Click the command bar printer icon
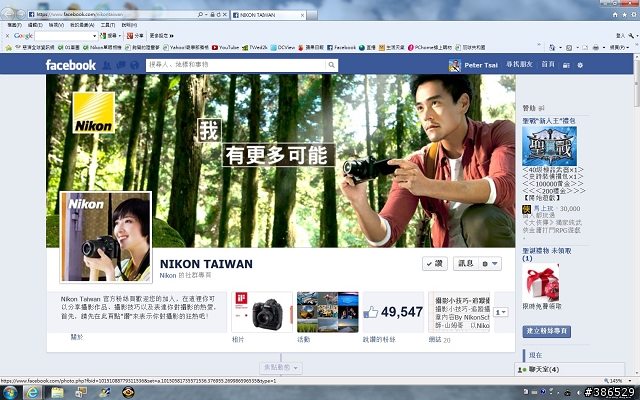 (596, 48)
